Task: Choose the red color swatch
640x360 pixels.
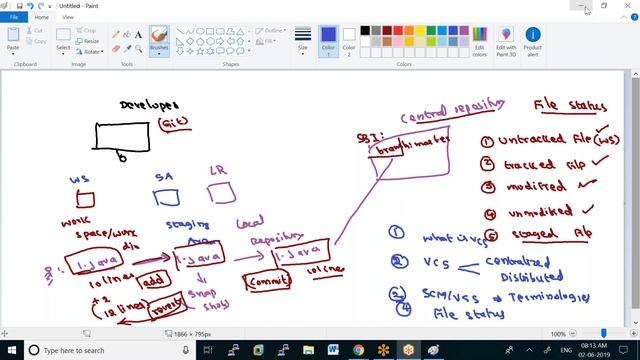Action: 398,30
